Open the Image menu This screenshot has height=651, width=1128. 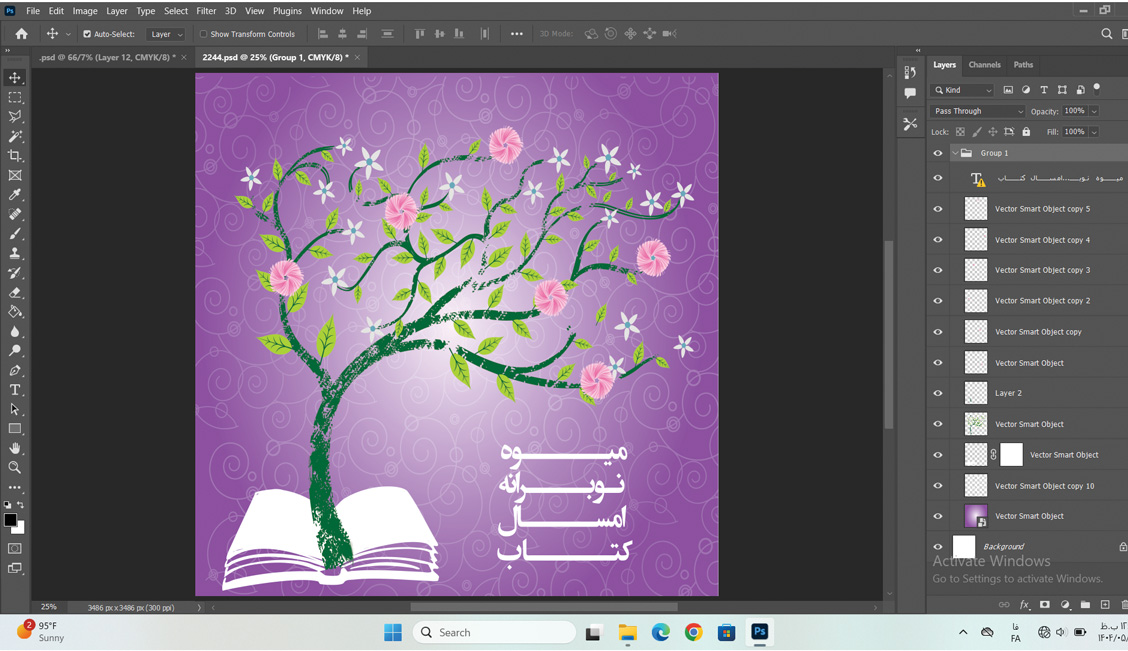pos(85,11)
